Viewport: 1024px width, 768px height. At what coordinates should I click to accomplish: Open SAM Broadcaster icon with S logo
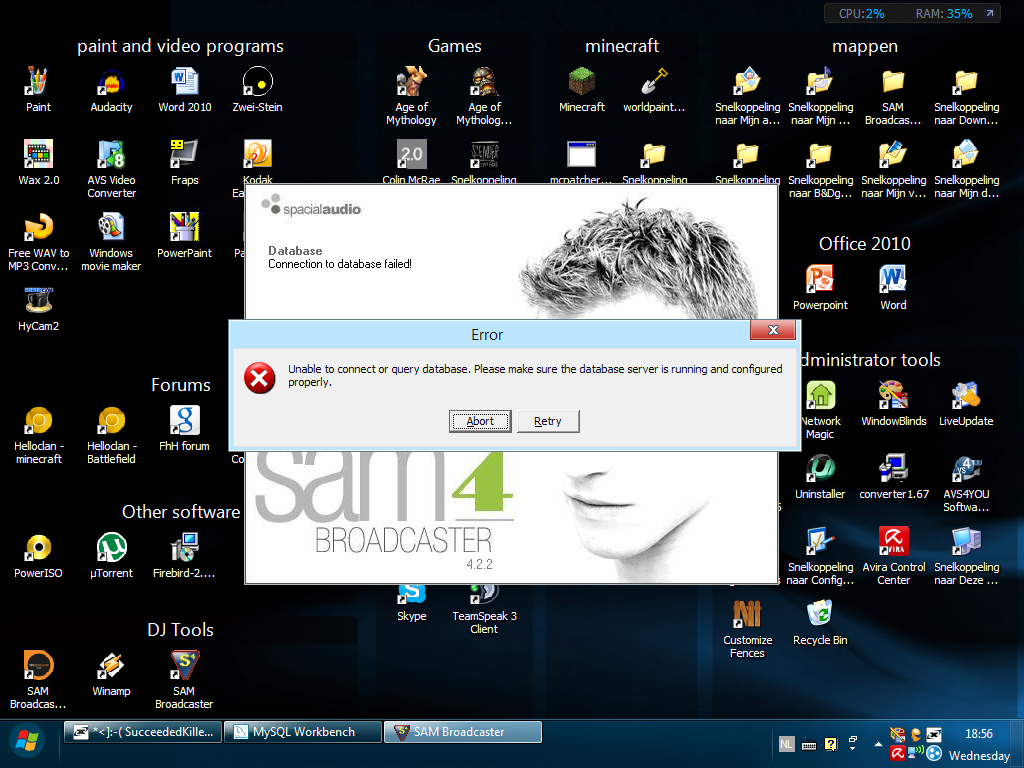[x=184, y=680]
